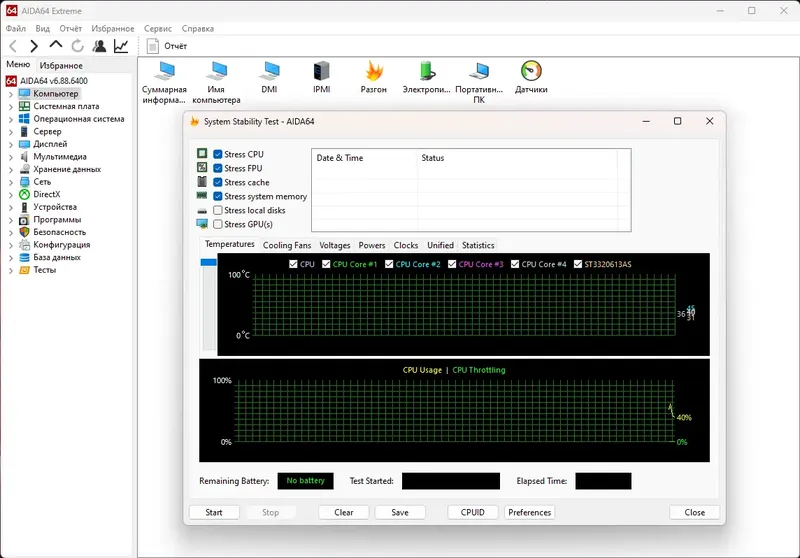Select the Тесты item in the tree
The image size is (800, 558).
coord(44,270)
